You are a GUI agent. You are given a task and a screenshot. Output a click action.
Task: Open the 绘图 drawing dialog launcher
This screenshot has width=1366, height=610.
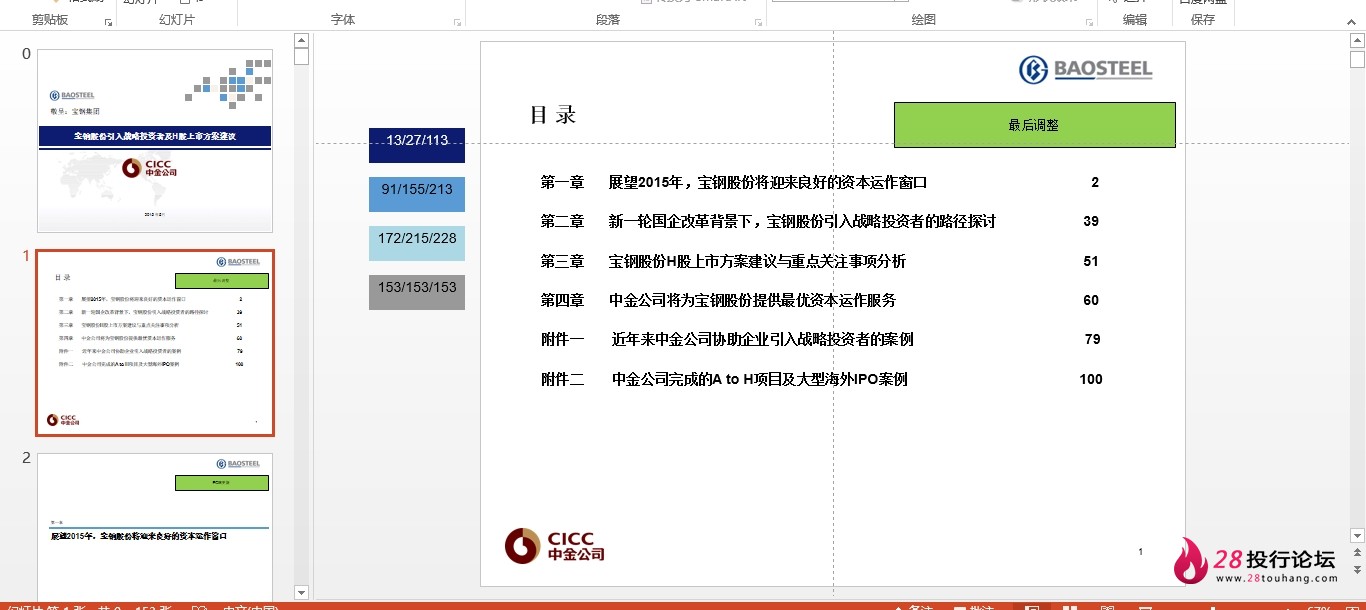(x=1089, y=22)
